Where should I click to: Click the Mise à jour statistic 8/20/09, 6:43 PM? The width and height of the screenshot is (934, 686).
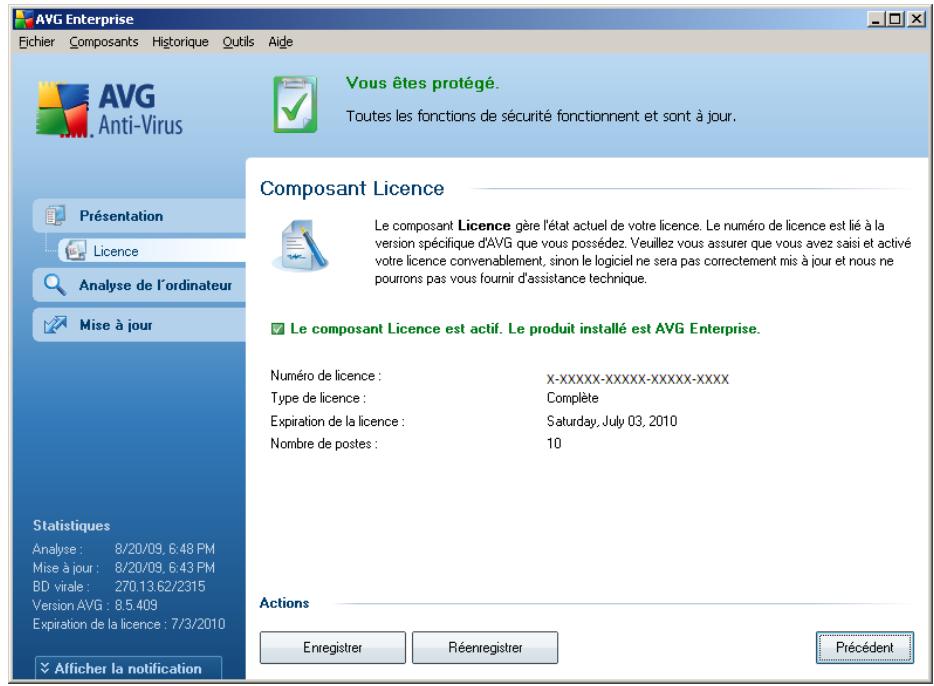click(164, 567)
